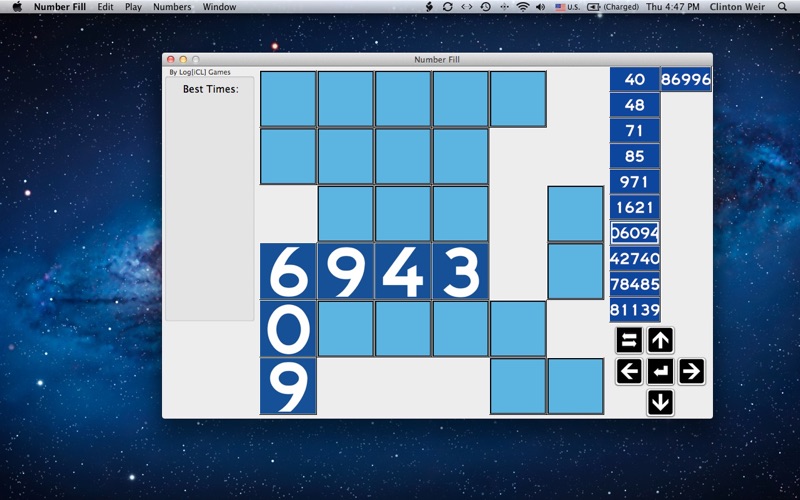Open the Play menu
The height and width of the screenshot is (500, 800).
(x=133, y=7)
